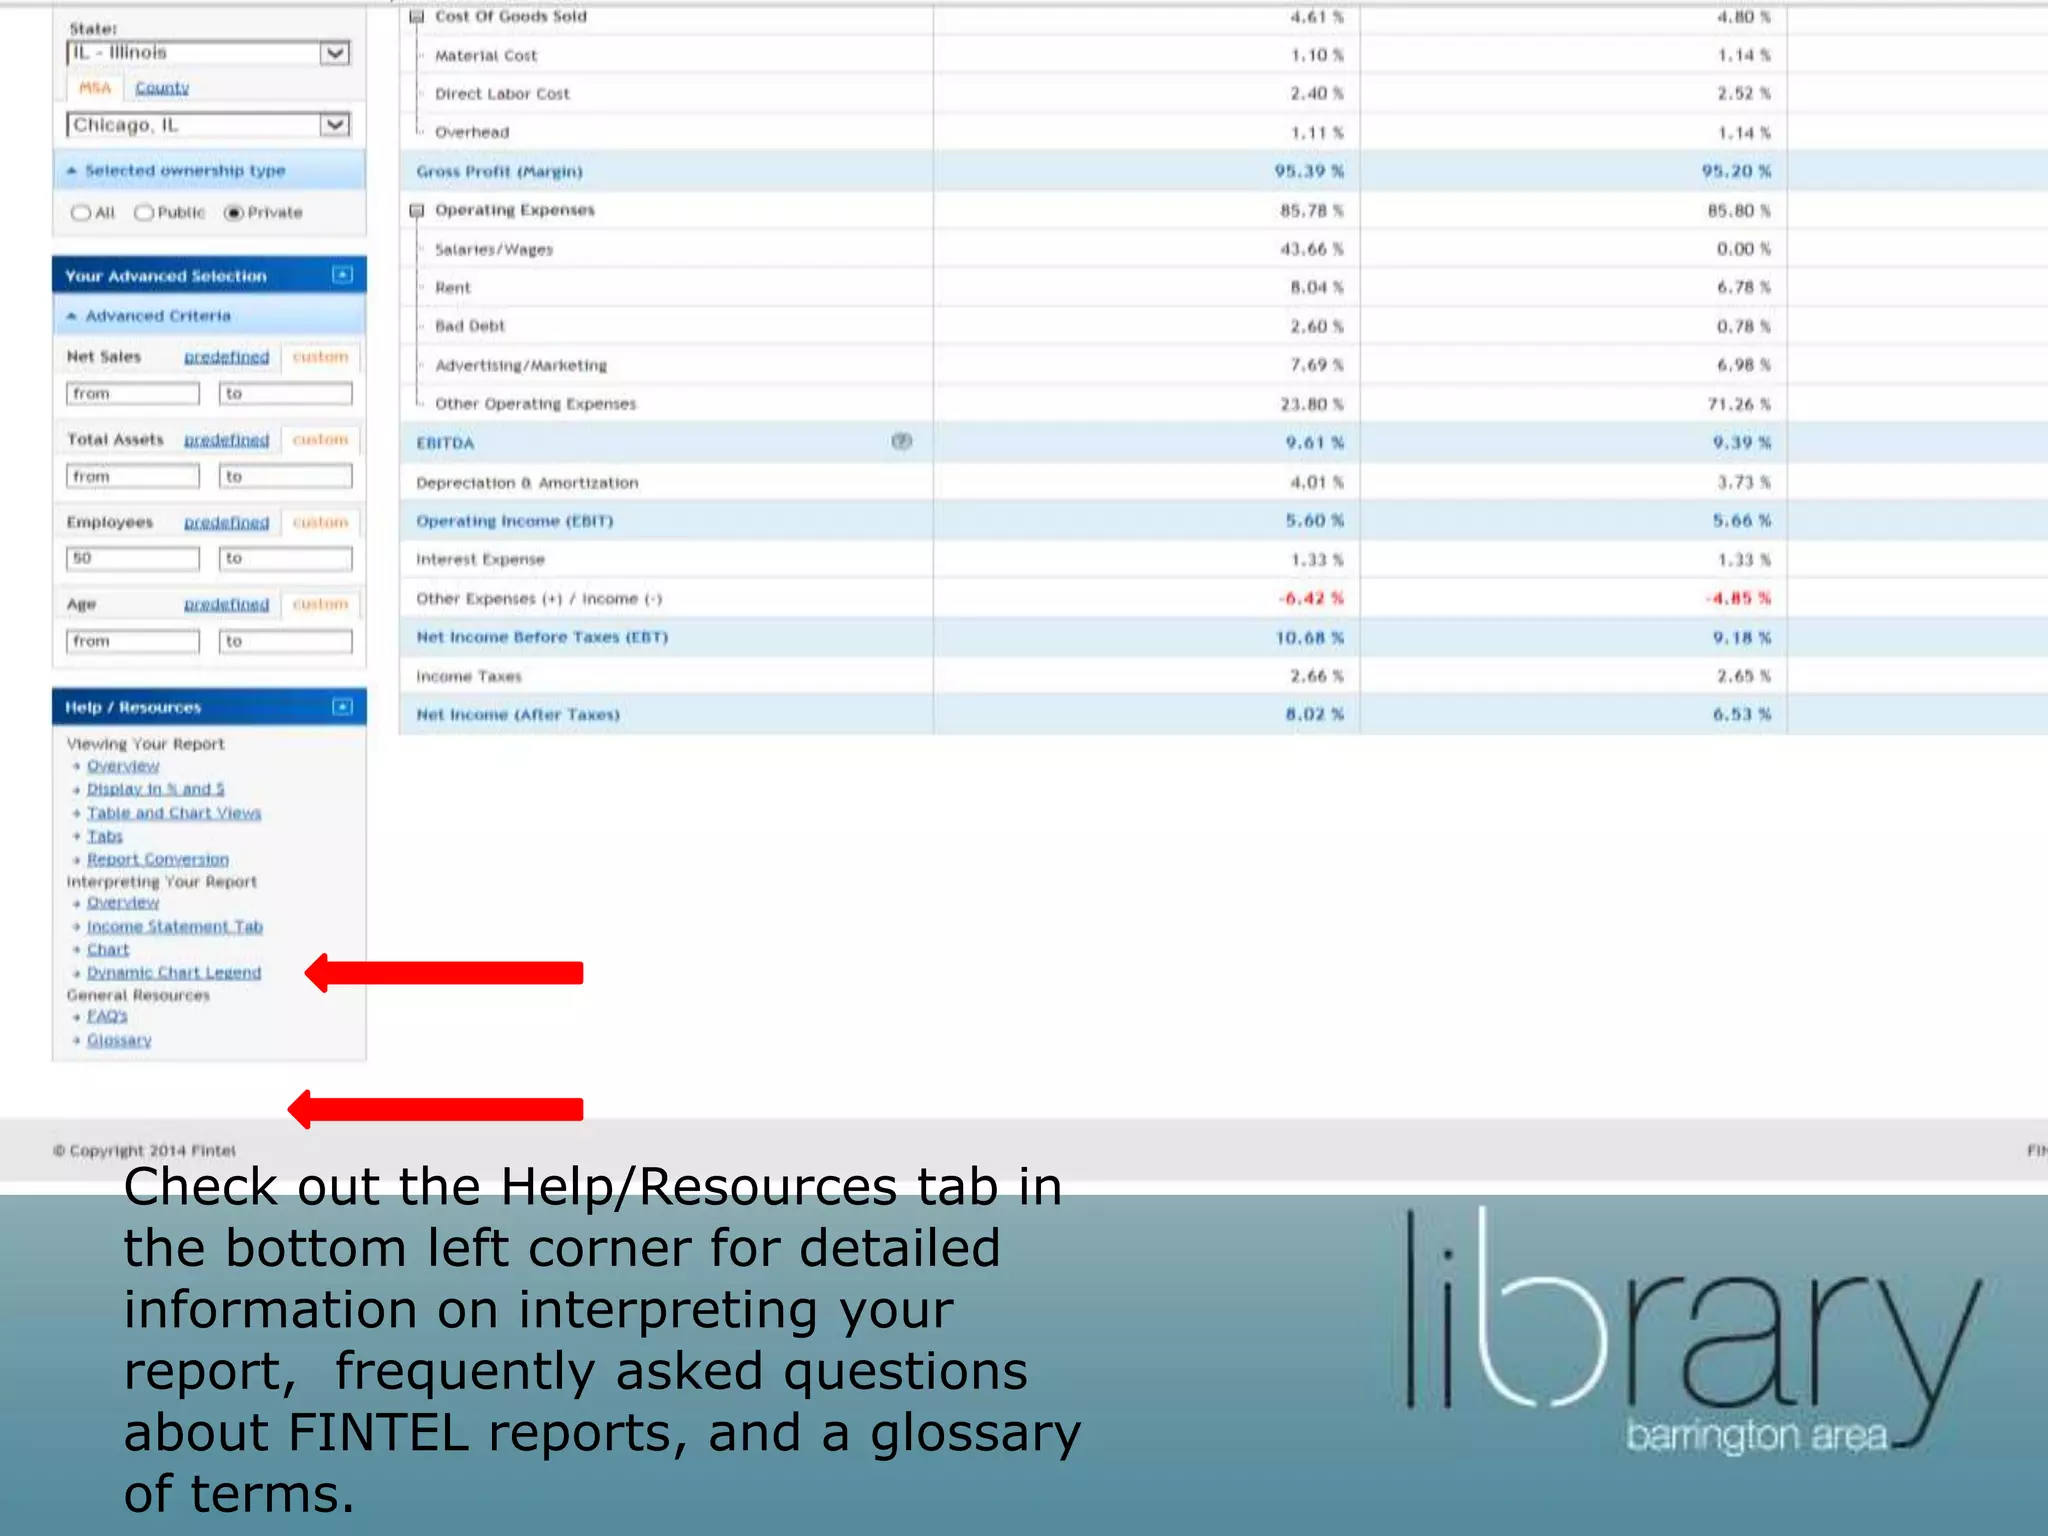Open the Table and Chart Views link
The width and height of the screenshot is (2048, 1536).
[x=173, y=813]
